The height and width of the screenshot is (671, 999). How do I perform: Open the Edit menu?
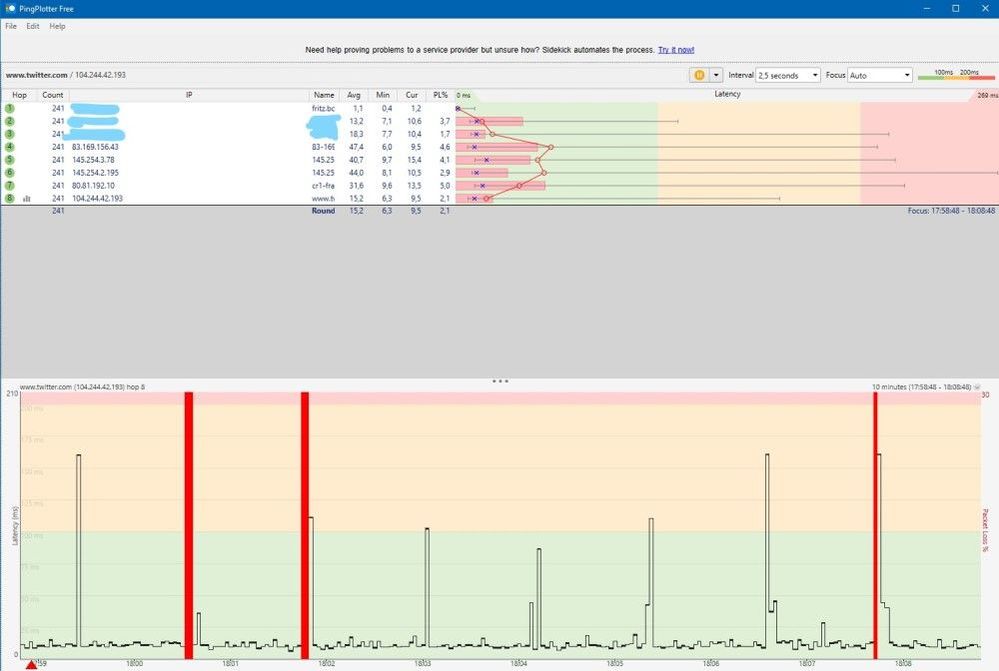click(33, 26)
